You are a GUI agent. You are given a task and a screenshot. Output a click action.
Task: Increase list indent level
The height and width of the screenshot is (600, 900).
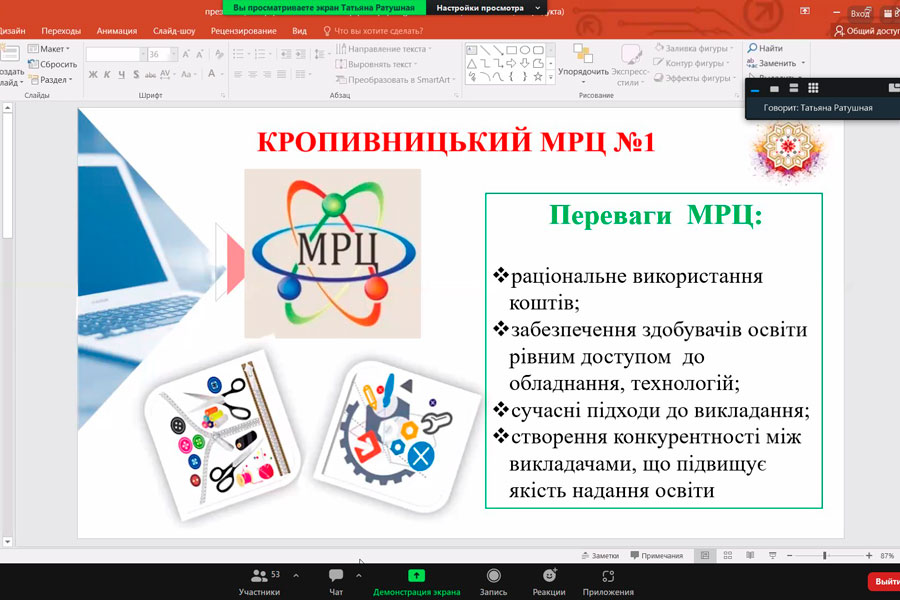(x=300, y=55)
